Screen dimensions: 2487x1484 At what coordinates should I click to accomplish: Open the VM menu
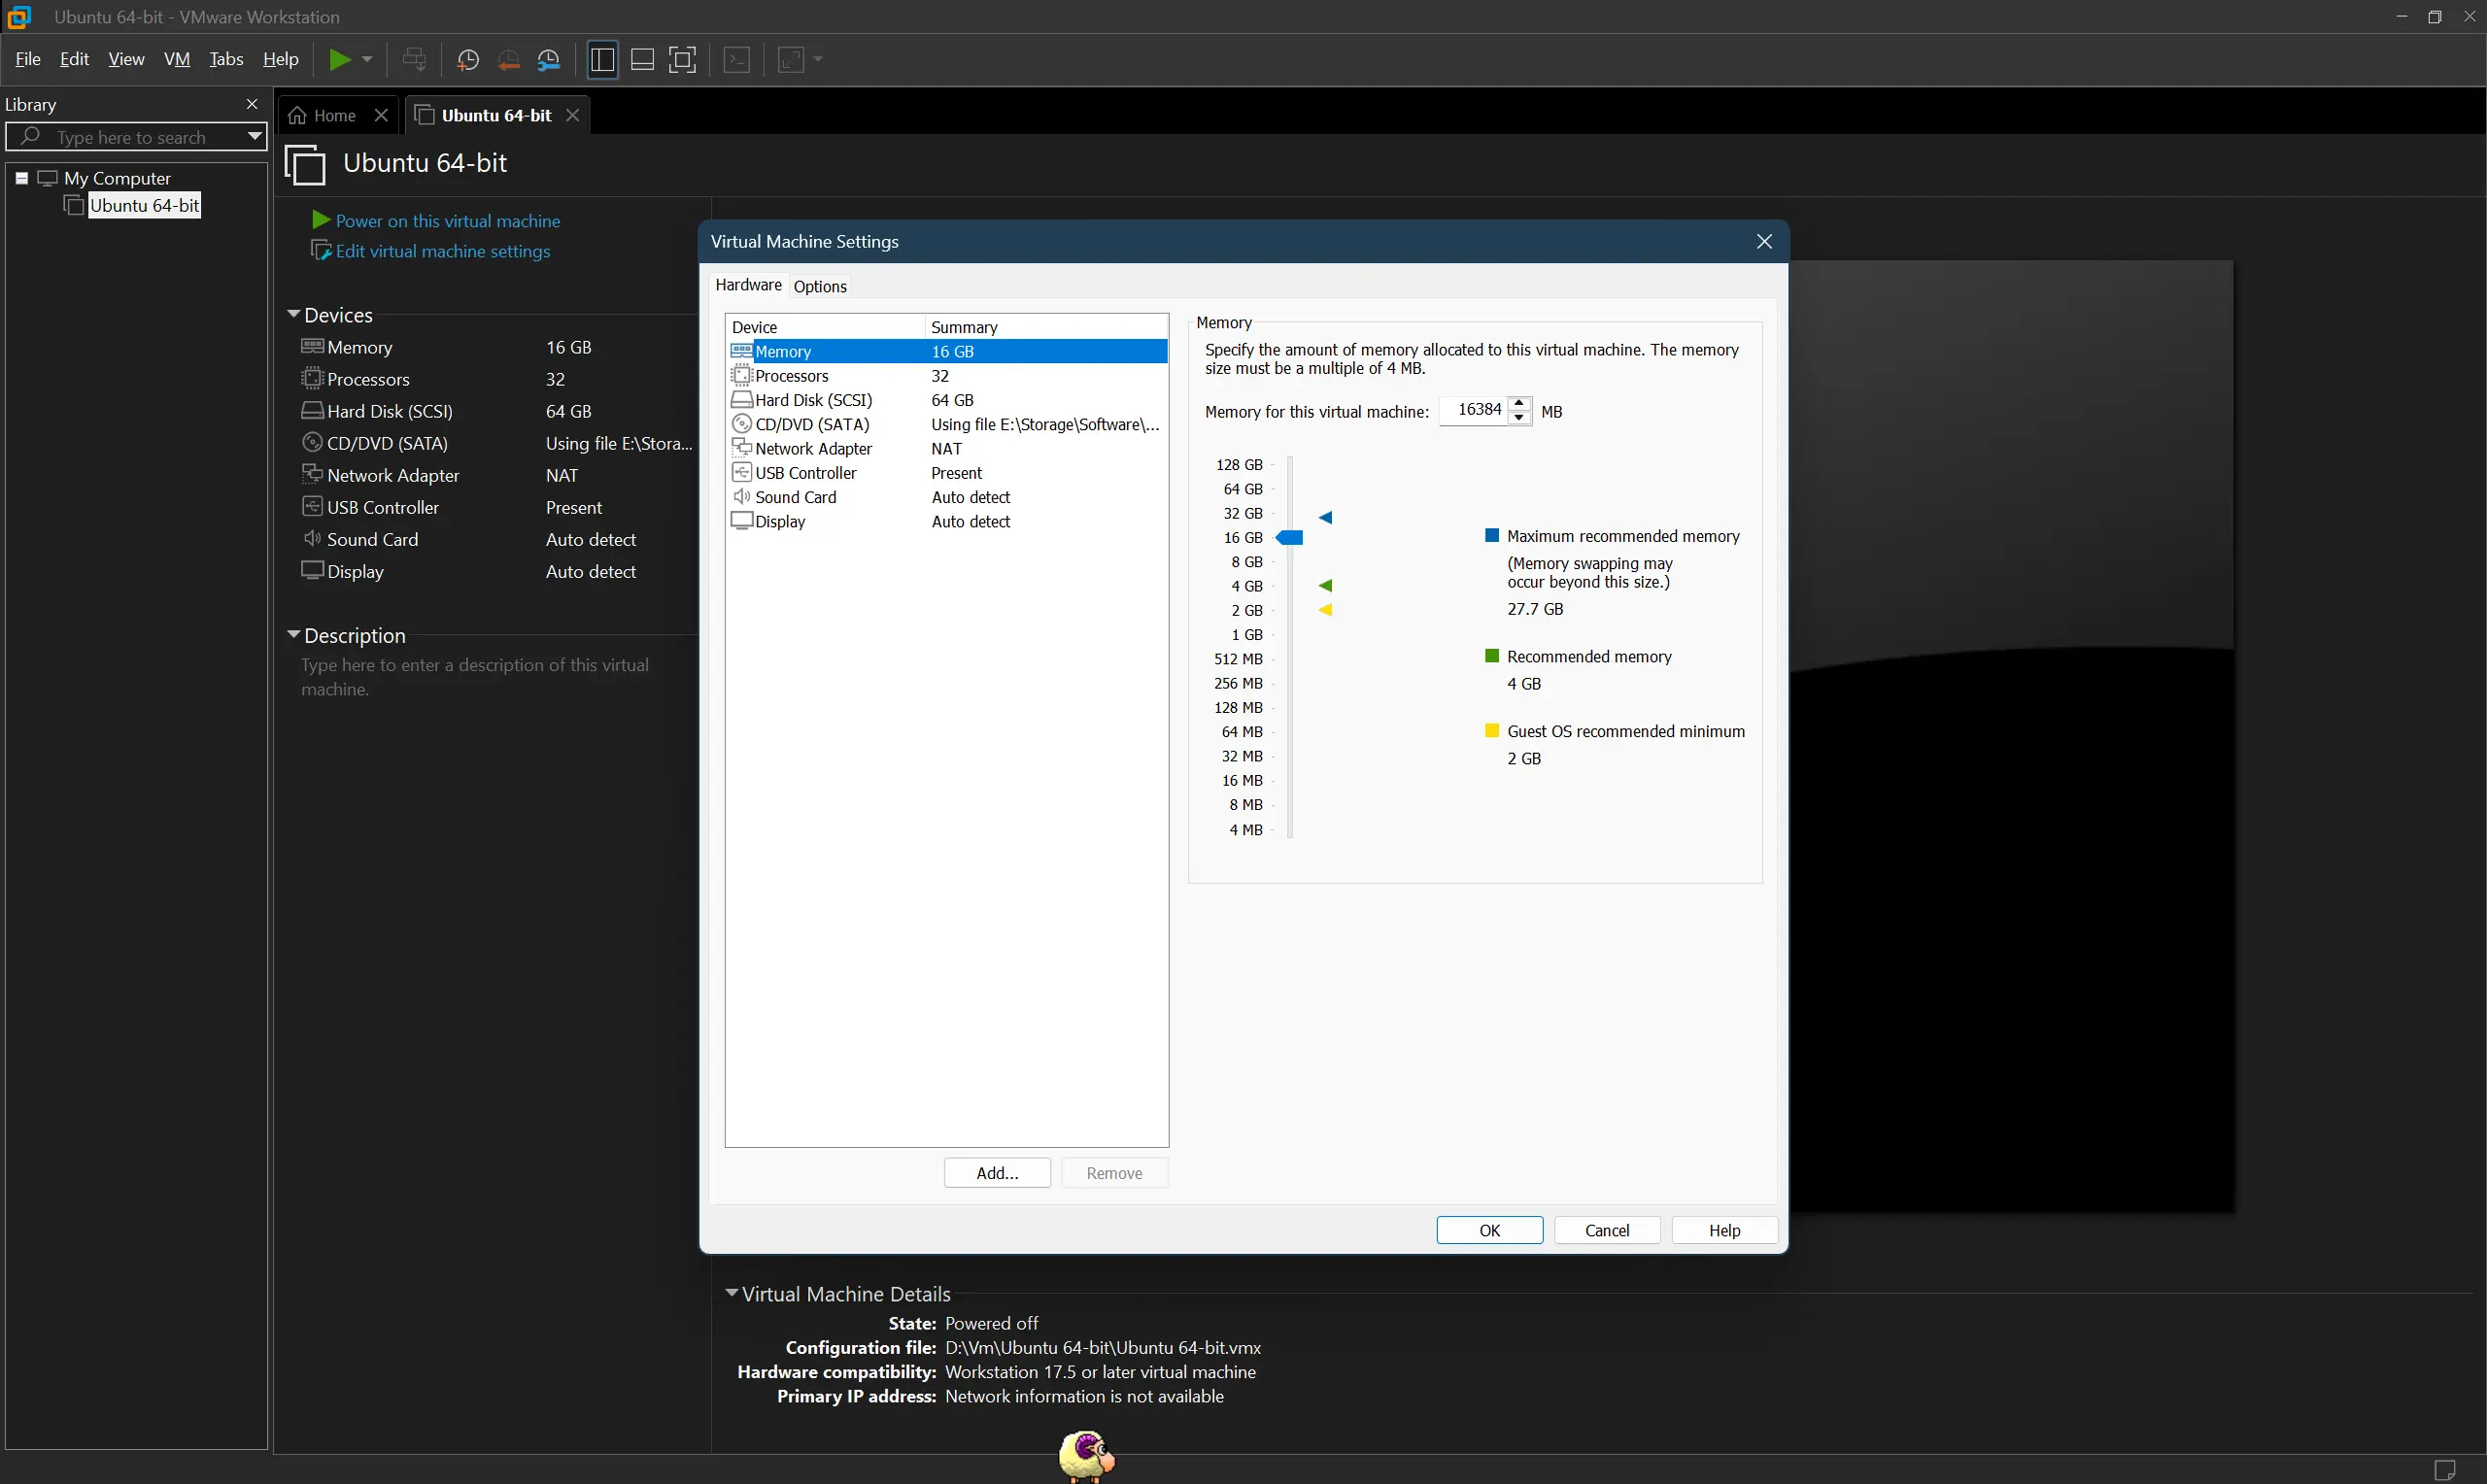[x=176, y=60]
